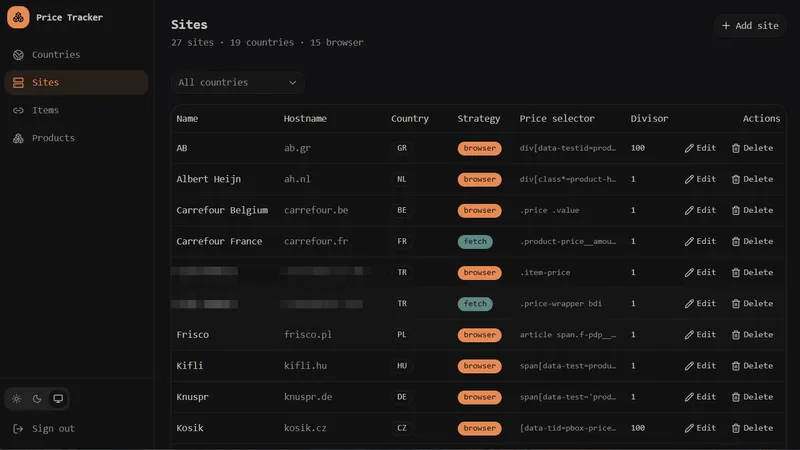The height and width of the screenshot is (450, 800).
Task: Open the Products section
Action: [x=76, y=138]
